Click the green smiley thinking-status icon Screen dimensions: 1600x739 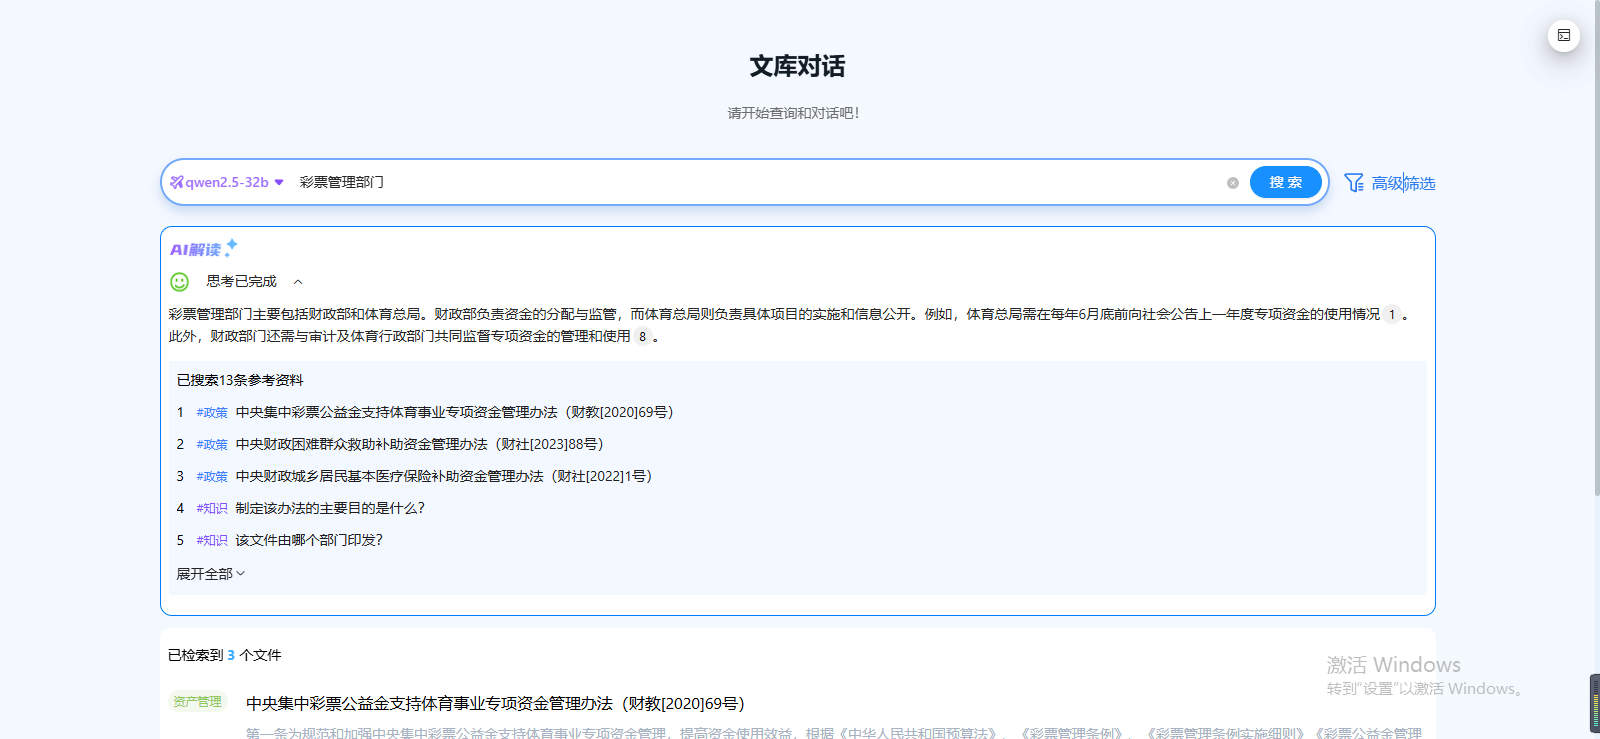(180, 282)
